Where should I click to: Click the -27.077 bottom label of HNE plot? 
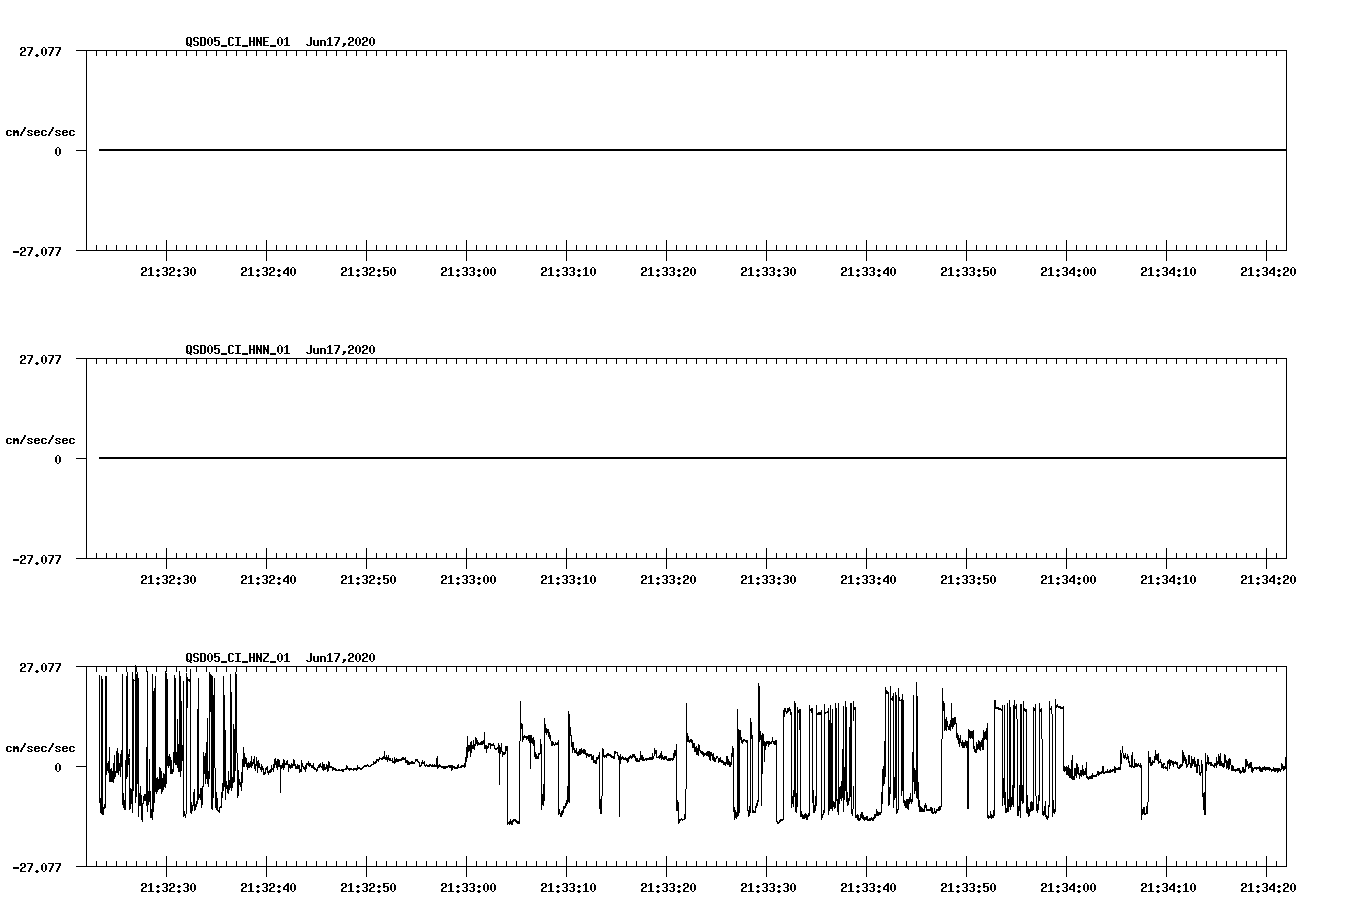tap(37, 251)
